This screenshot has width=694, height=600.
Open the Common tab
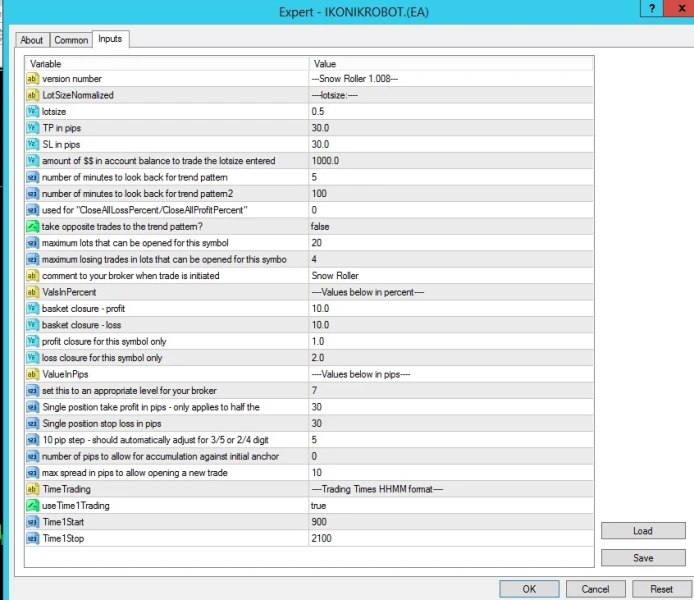(71, 40)
